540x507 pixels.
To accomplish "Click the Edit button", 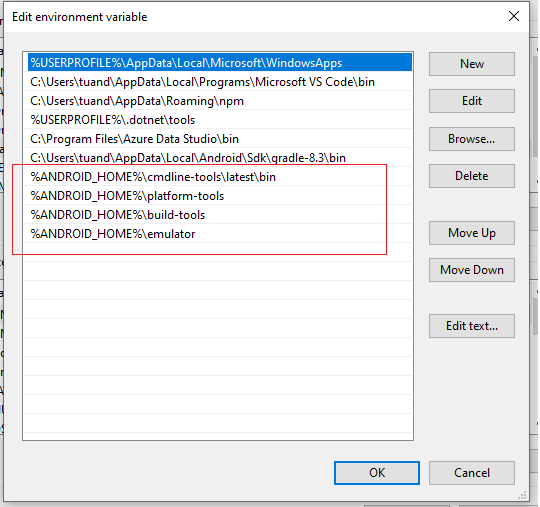I will pos(471,101).
